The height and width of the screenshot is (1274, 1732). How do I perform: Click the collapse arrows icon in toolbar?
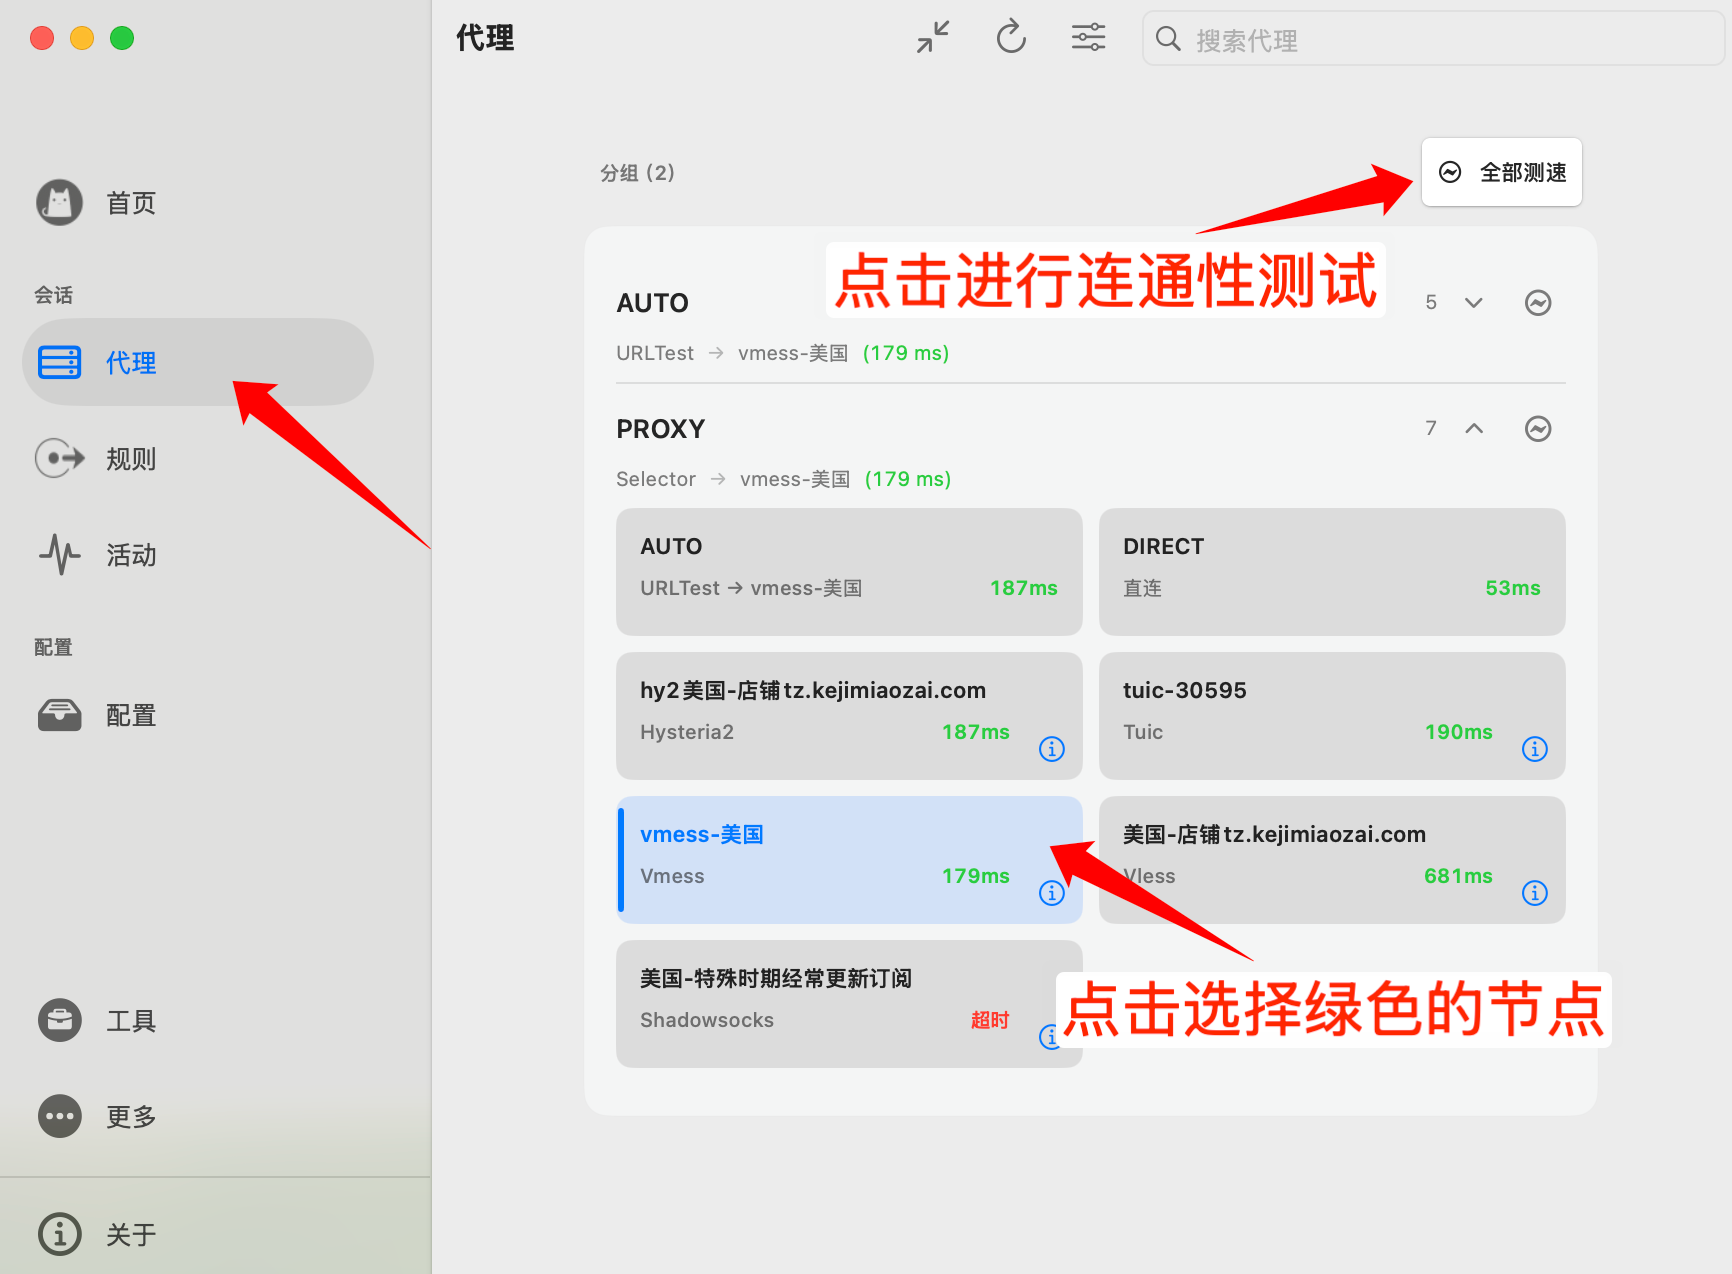[933, 38]
